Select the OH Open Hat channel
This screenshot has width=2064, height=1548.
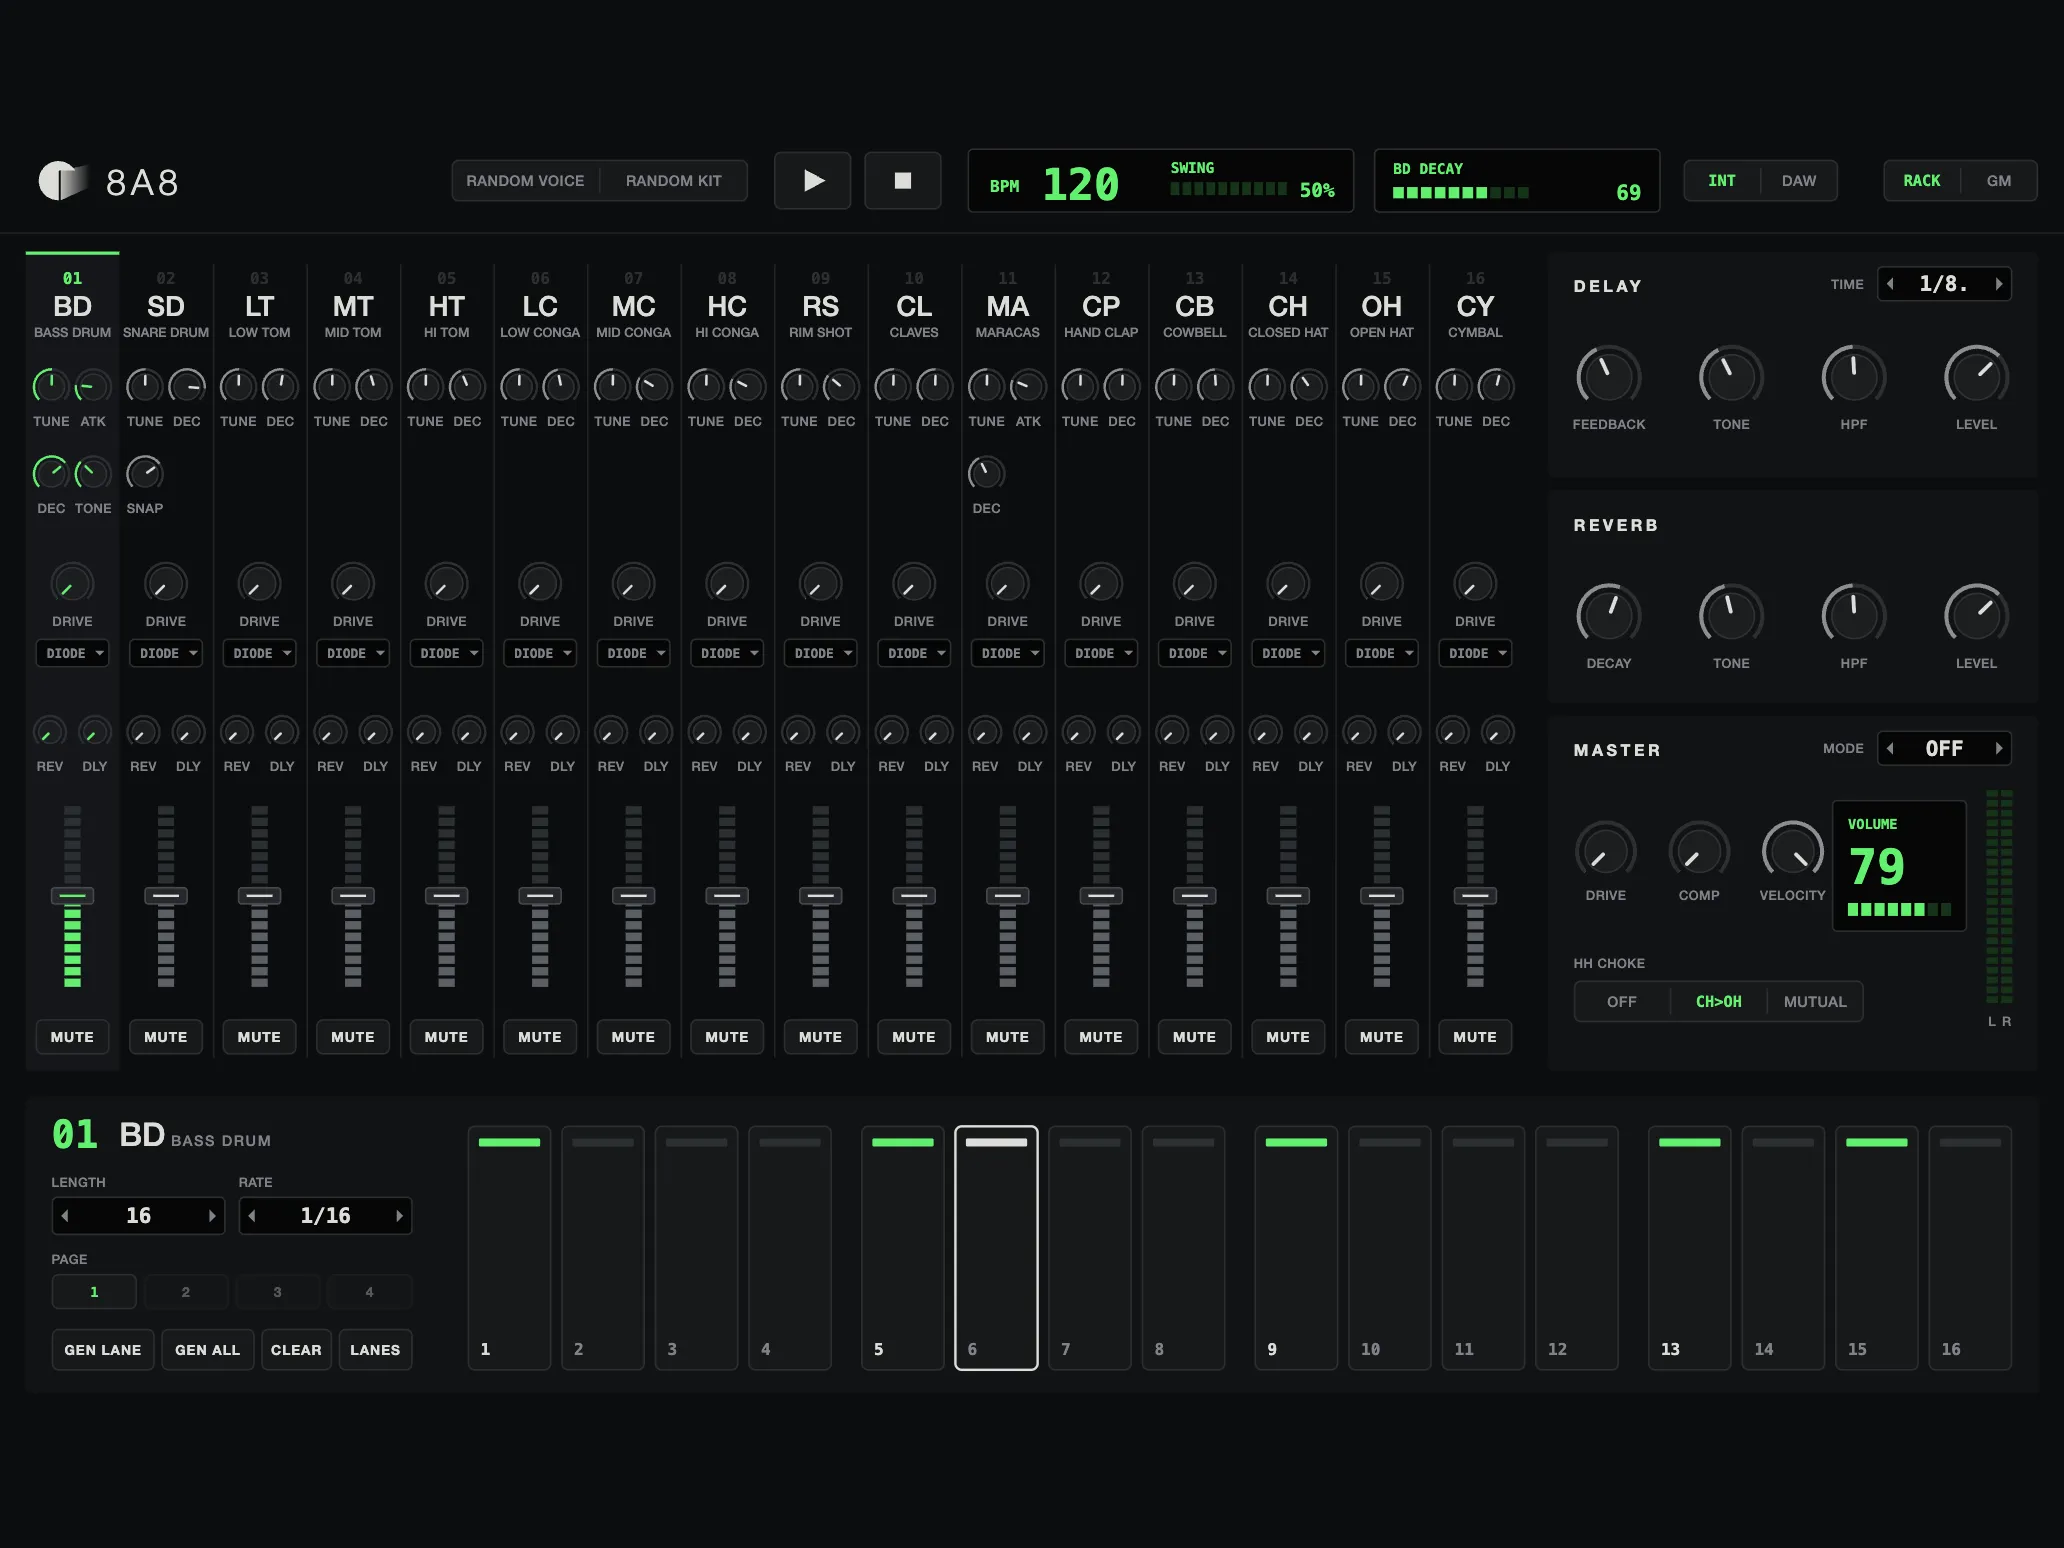tap(1381, 306)
